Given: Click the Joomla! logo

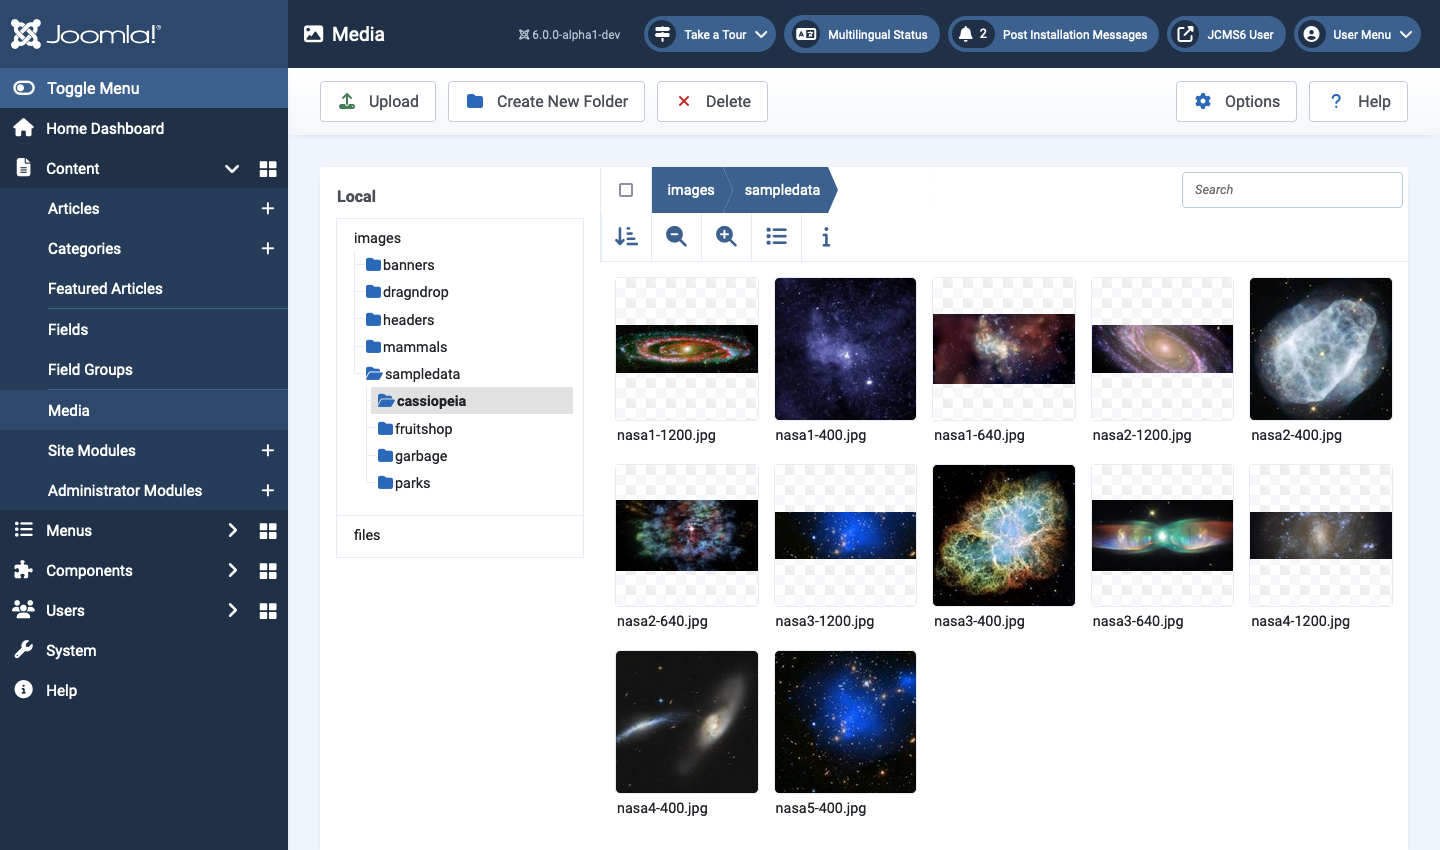Looking at the screenshot, I should pyautogui.click(x=85, y=33).
